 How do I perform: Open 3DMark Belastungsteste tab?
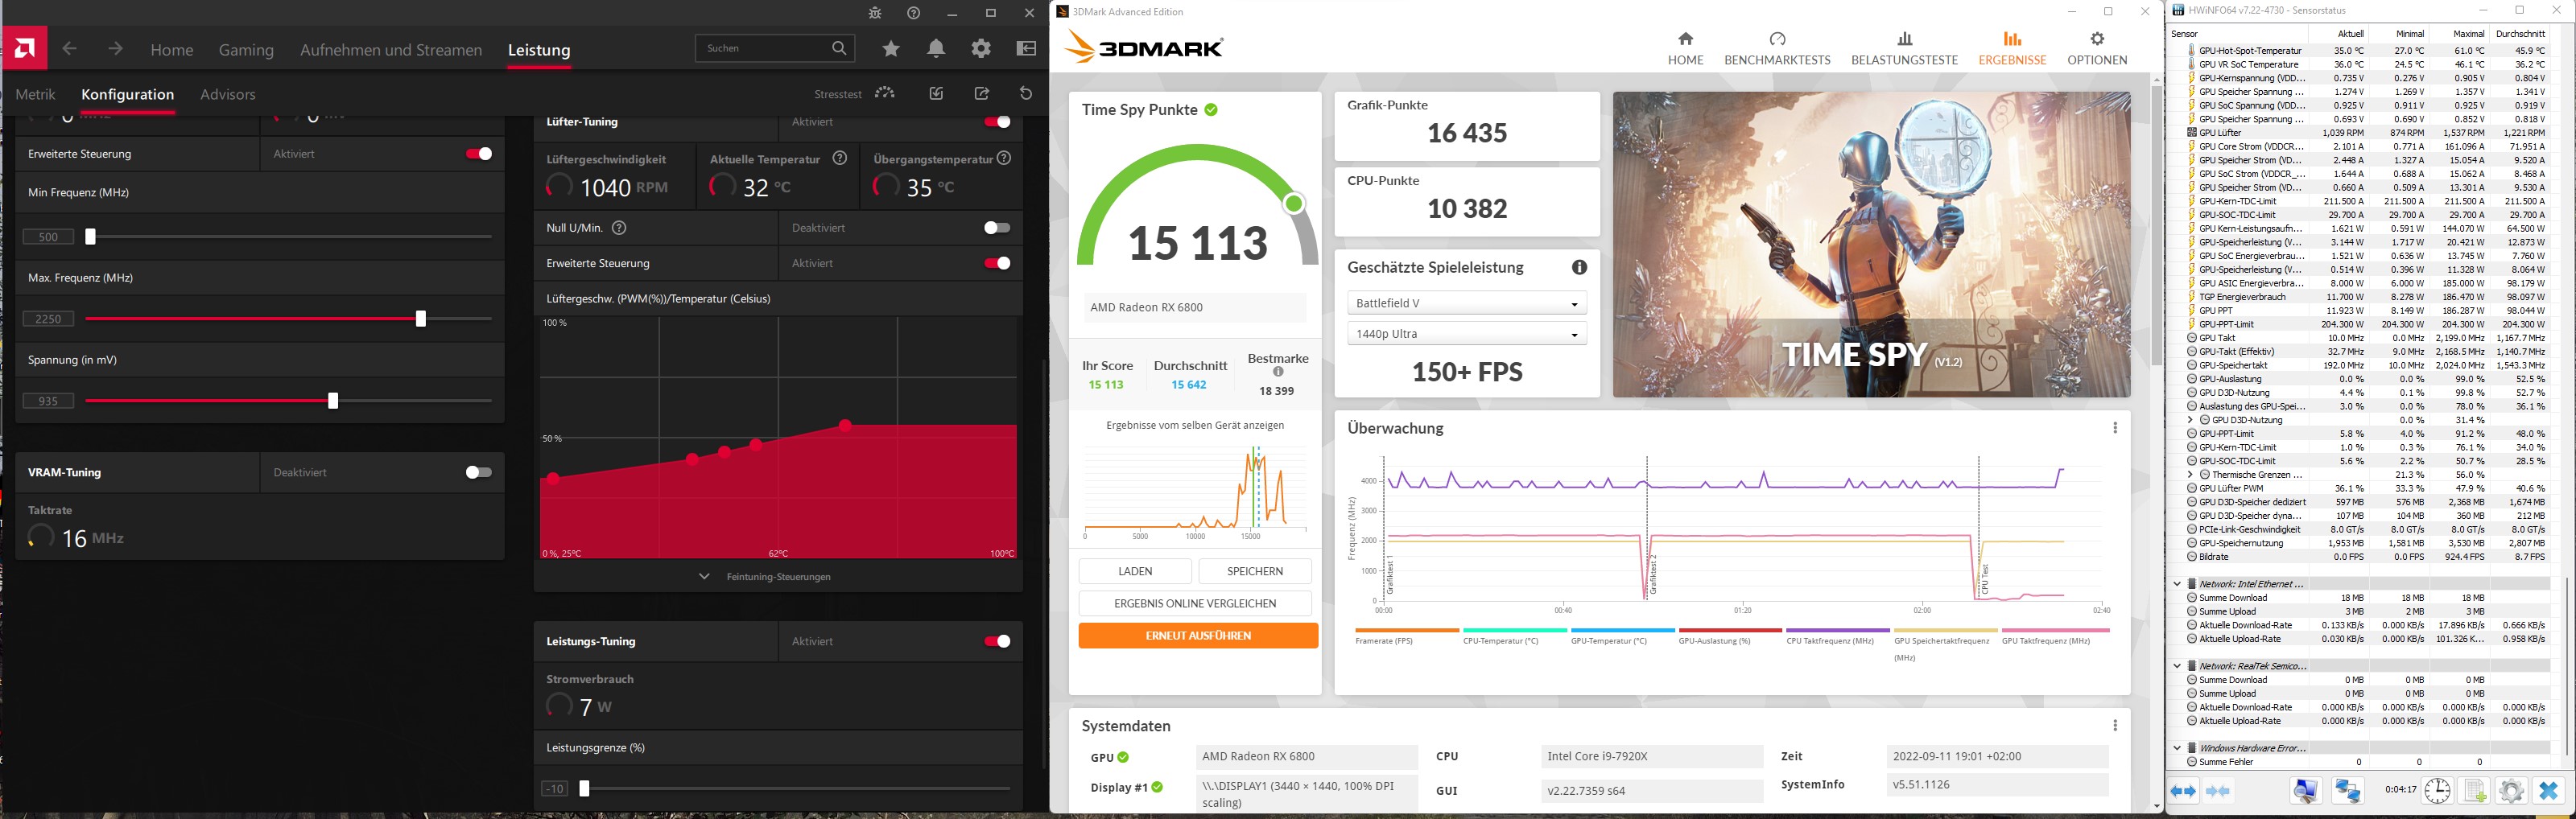pyautogui.click(x=1904, y=49)
